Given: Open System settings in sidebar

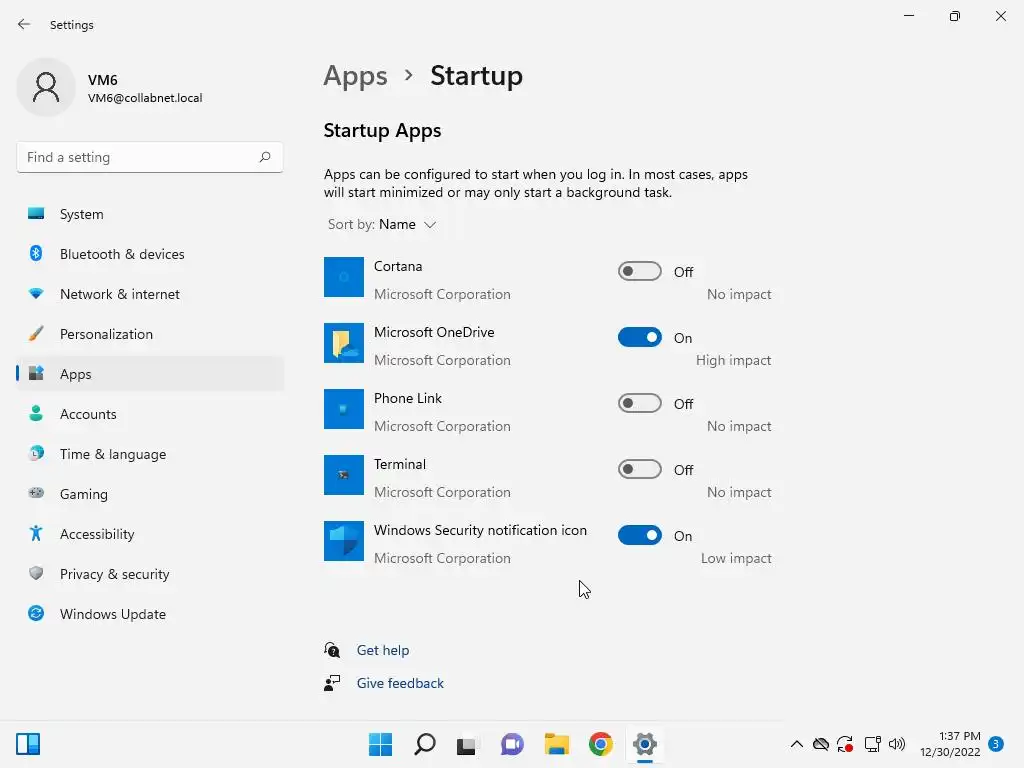Looking at the screenshot, I should click(x=150, y=214).
